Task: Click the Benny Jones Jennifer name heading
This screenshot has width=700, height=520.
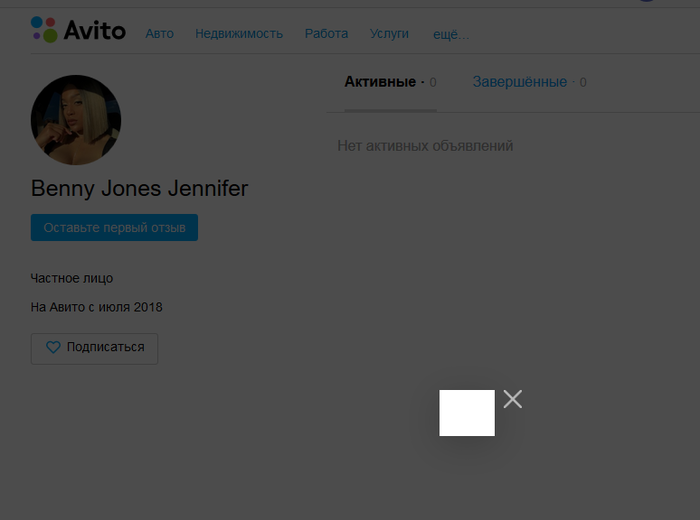Action: (139, 188)
